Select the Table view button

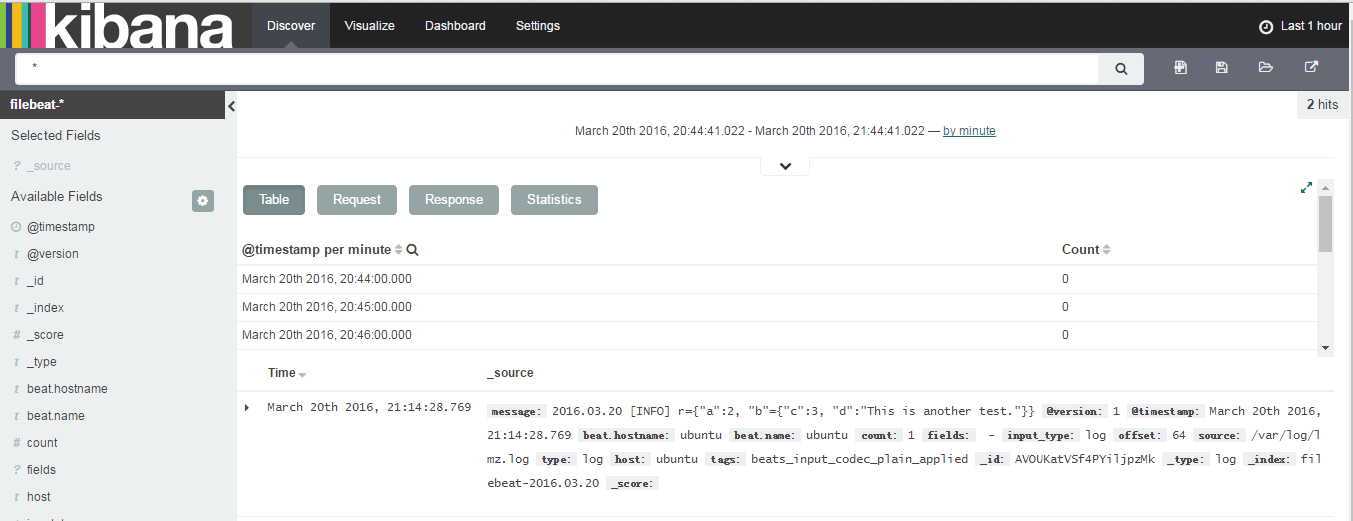point(274,200)
